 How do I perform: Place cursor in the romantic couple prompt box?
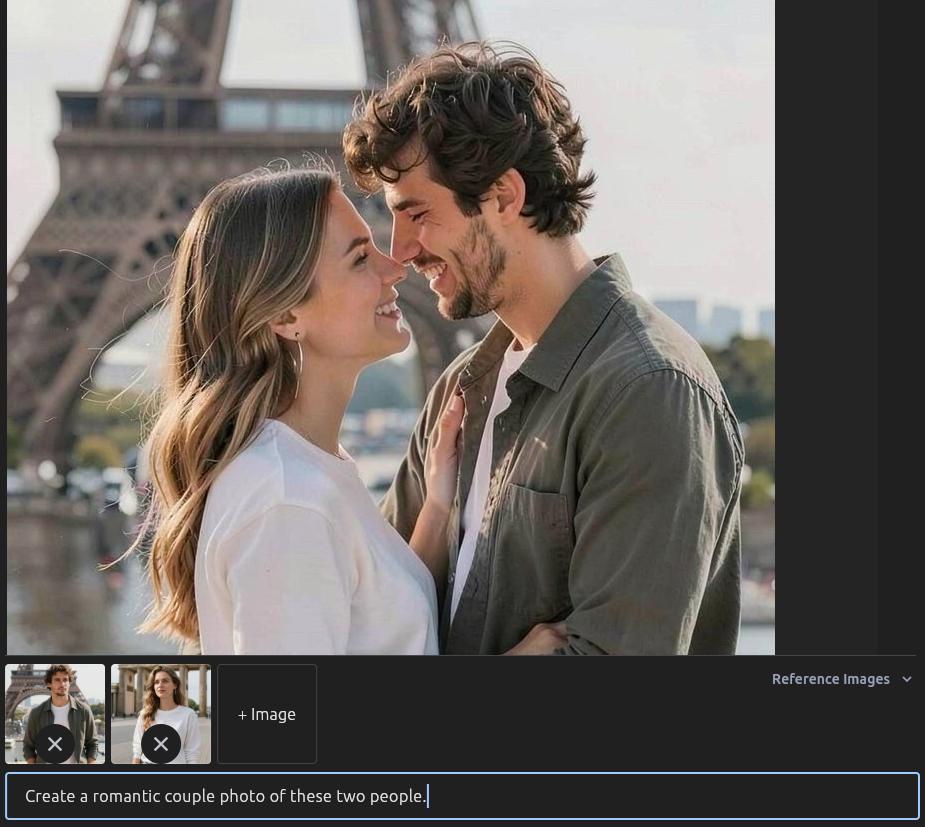click(462, 796)
